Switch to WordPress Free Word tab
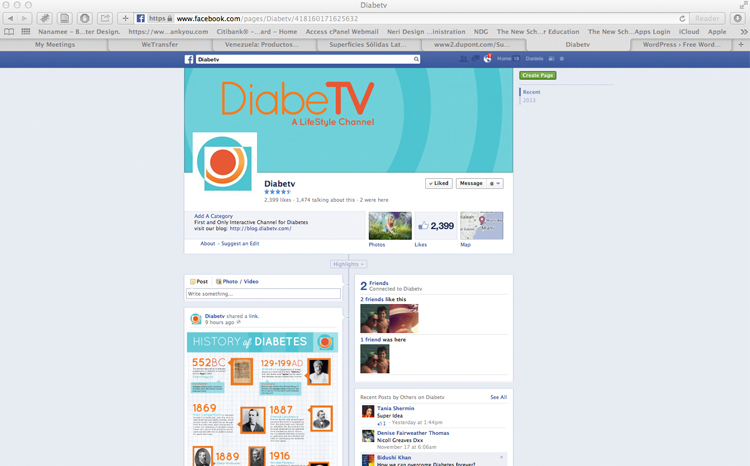The width and height of the screenshot is (750, 466). click(x=682, y=44)
